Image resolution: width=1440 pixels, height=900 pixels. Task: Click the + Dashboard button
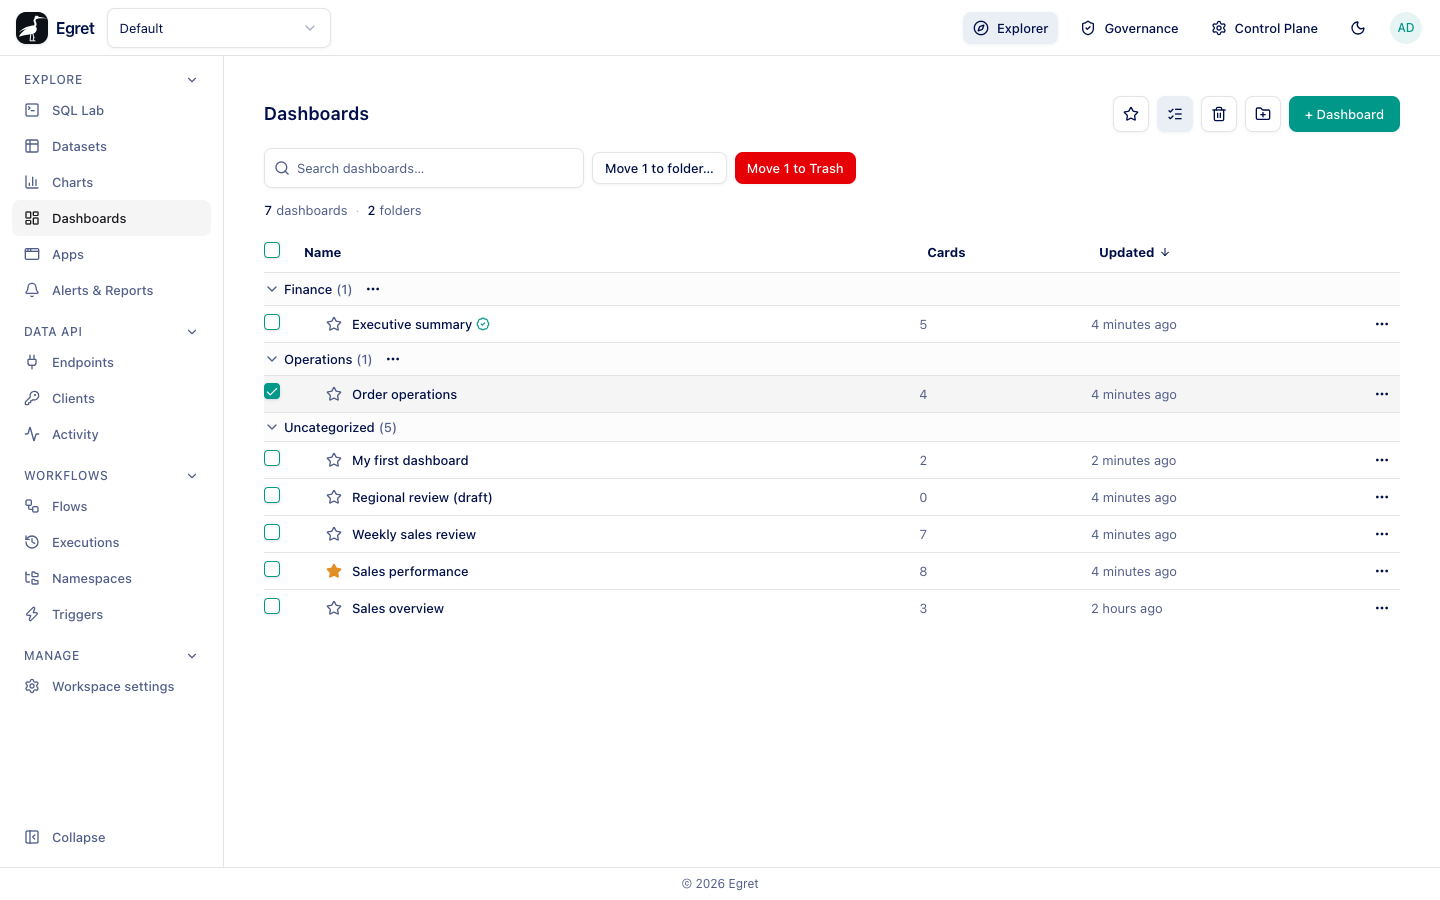point(1344,114)
